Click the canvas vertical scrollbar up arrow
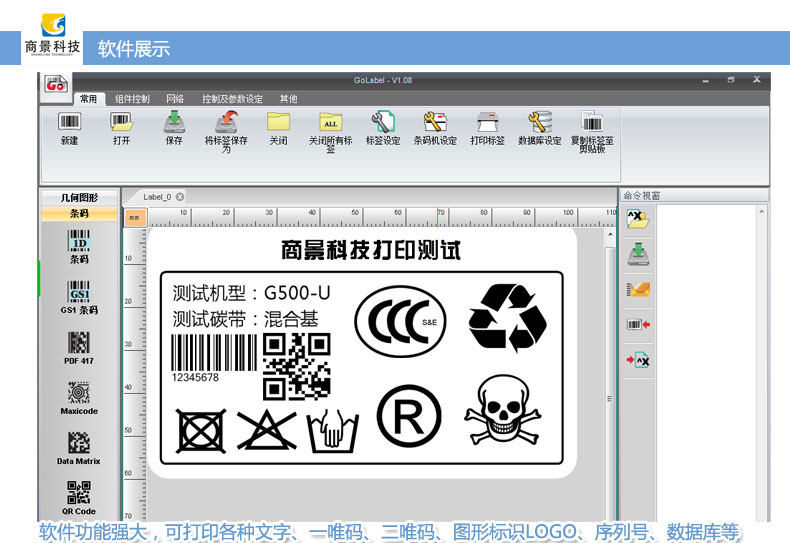This screenshot has width=790, height=543. 610,235
